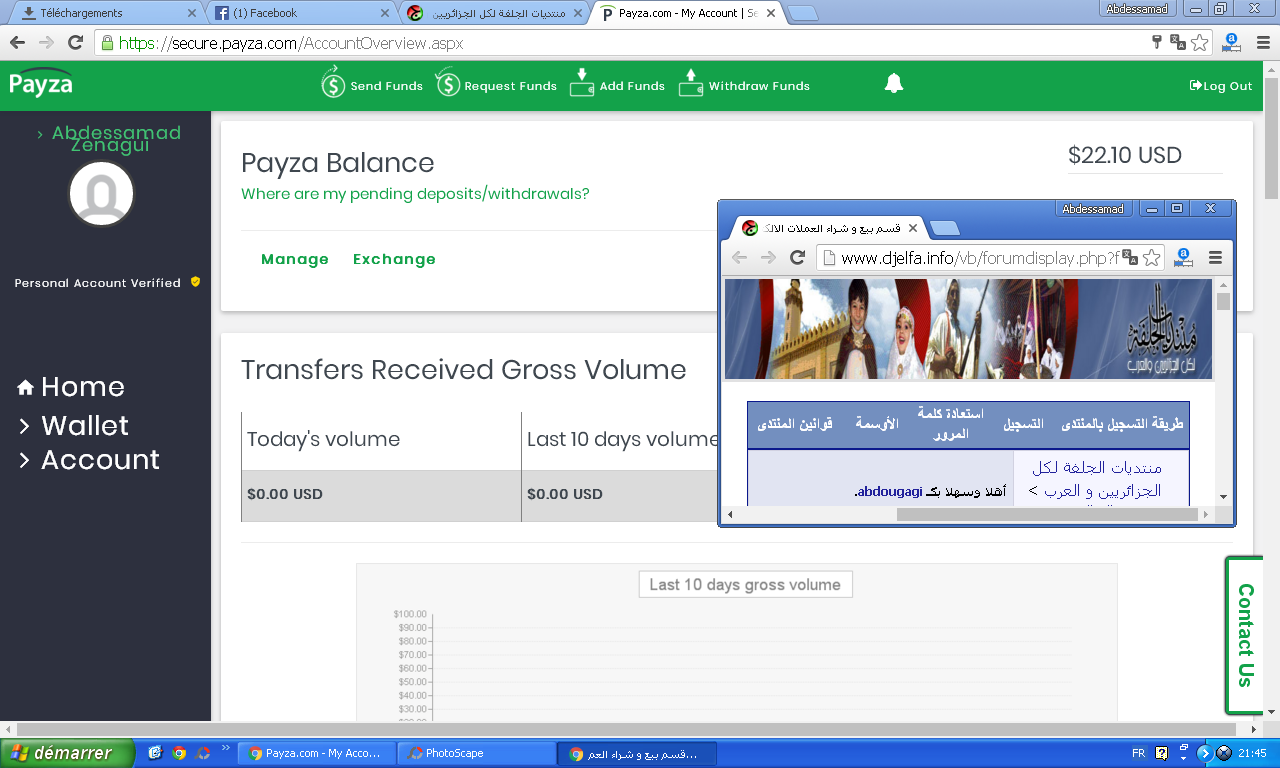The width and height of the screenshot is (1280, 768).
Task: Close the (1) Facebook tab
Action: 385,14
